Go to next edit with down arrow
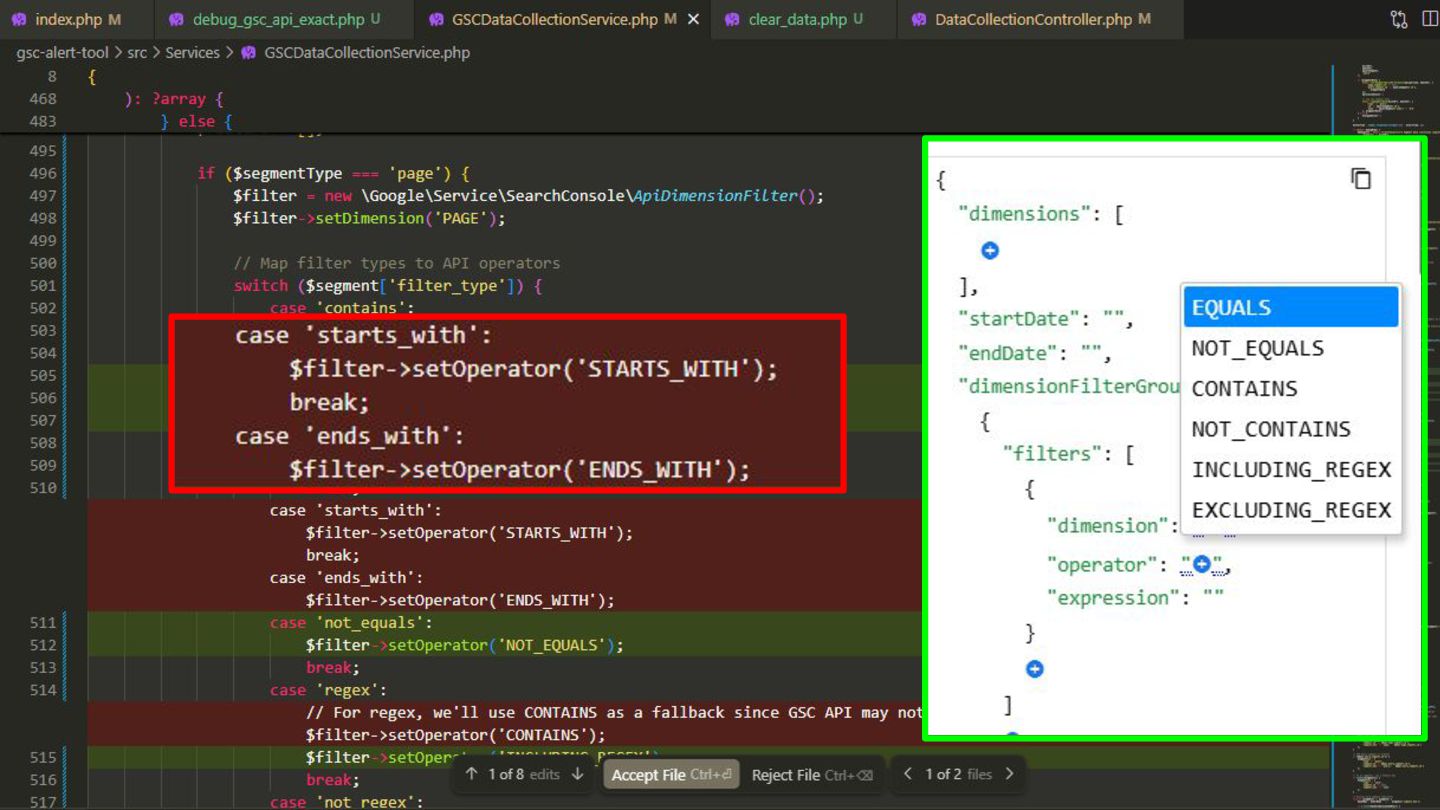The image size is (1440, 810). pyautogui.click(x=578, y=774)
